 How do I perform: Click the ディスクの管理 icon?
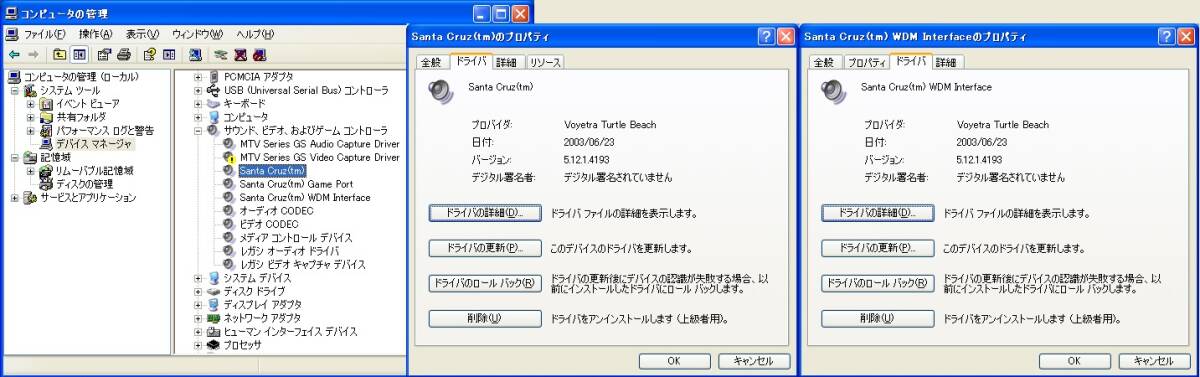click(x=46, y=184)
